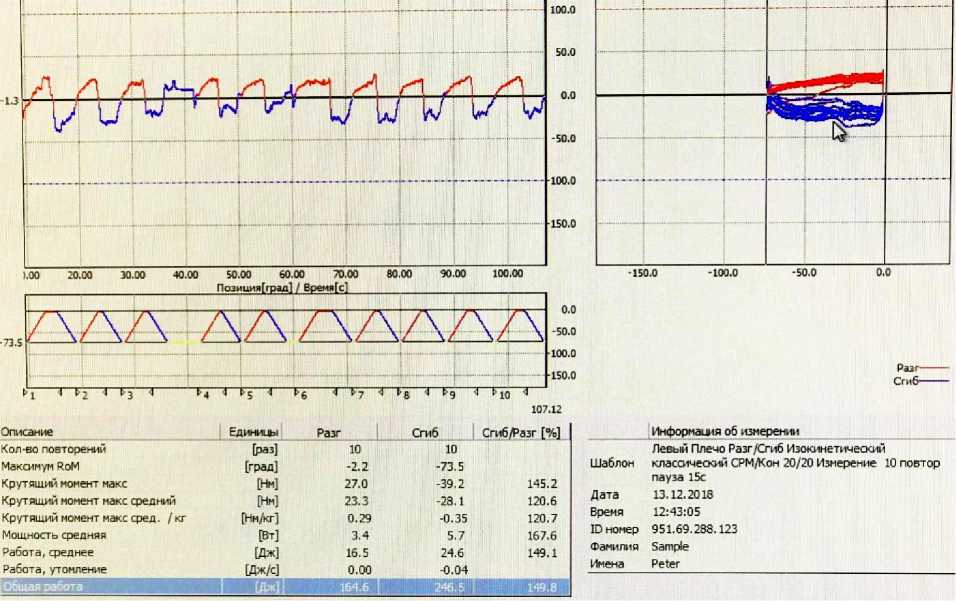Viewport: 956px width, 601px height.
Task: Click the Сгиб/Разг [%] column header
Action: pos(521,432)
